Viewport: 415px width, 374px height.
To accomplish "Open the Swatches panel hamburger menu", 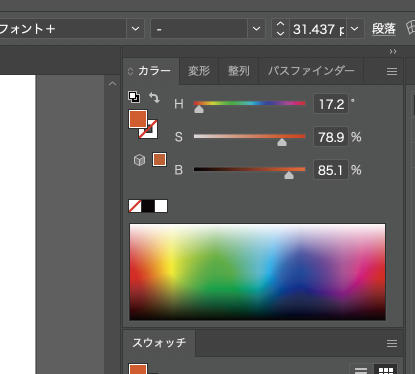I will (x=392, y=343).
